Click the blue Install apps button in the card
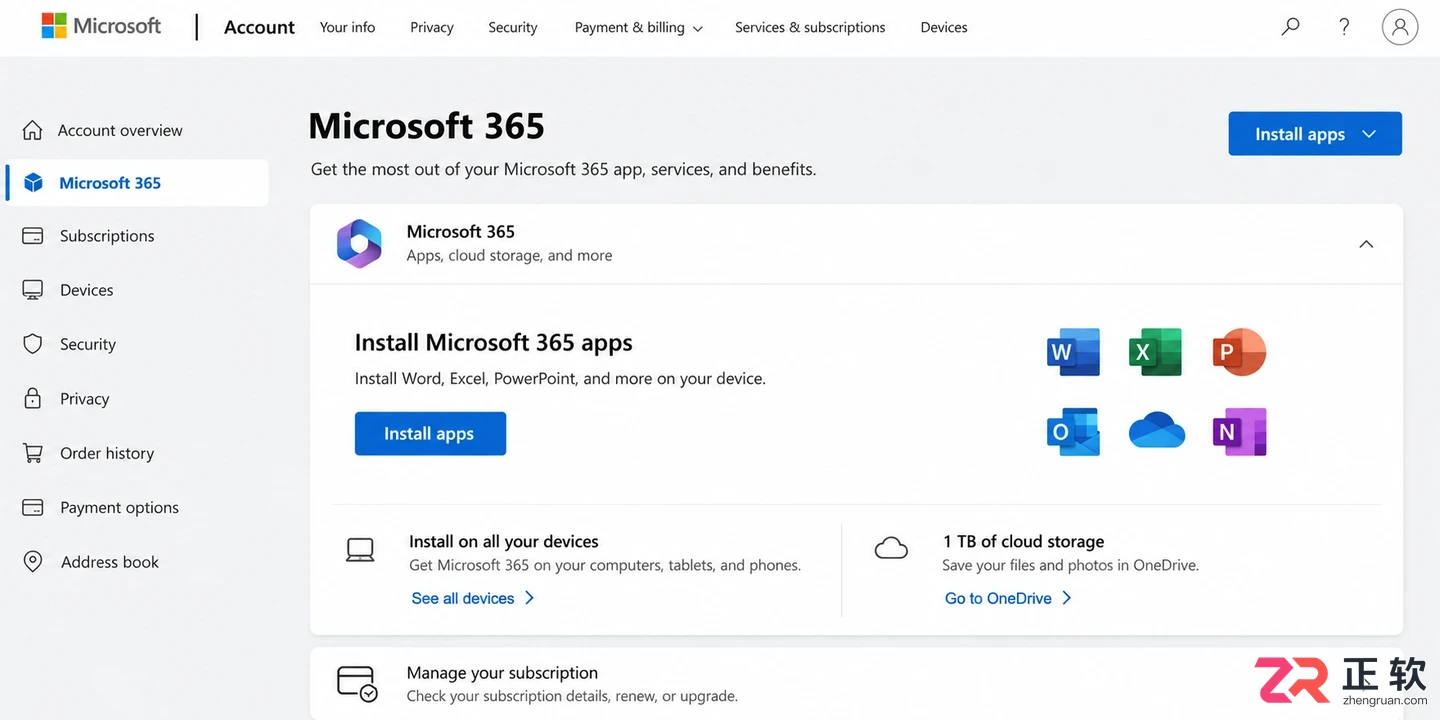1440x720 pixels. [430, 434]
